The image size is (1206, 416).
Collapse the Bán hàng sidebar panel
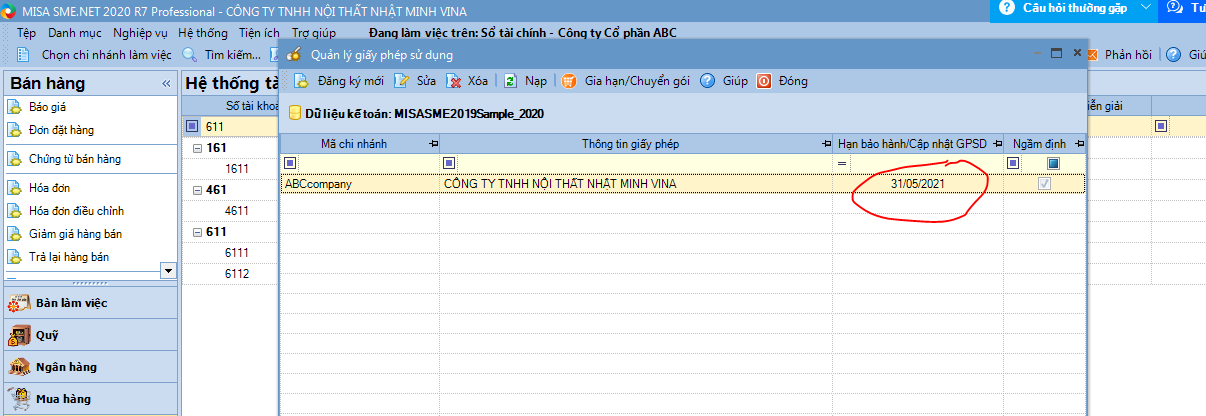point(166,84)
